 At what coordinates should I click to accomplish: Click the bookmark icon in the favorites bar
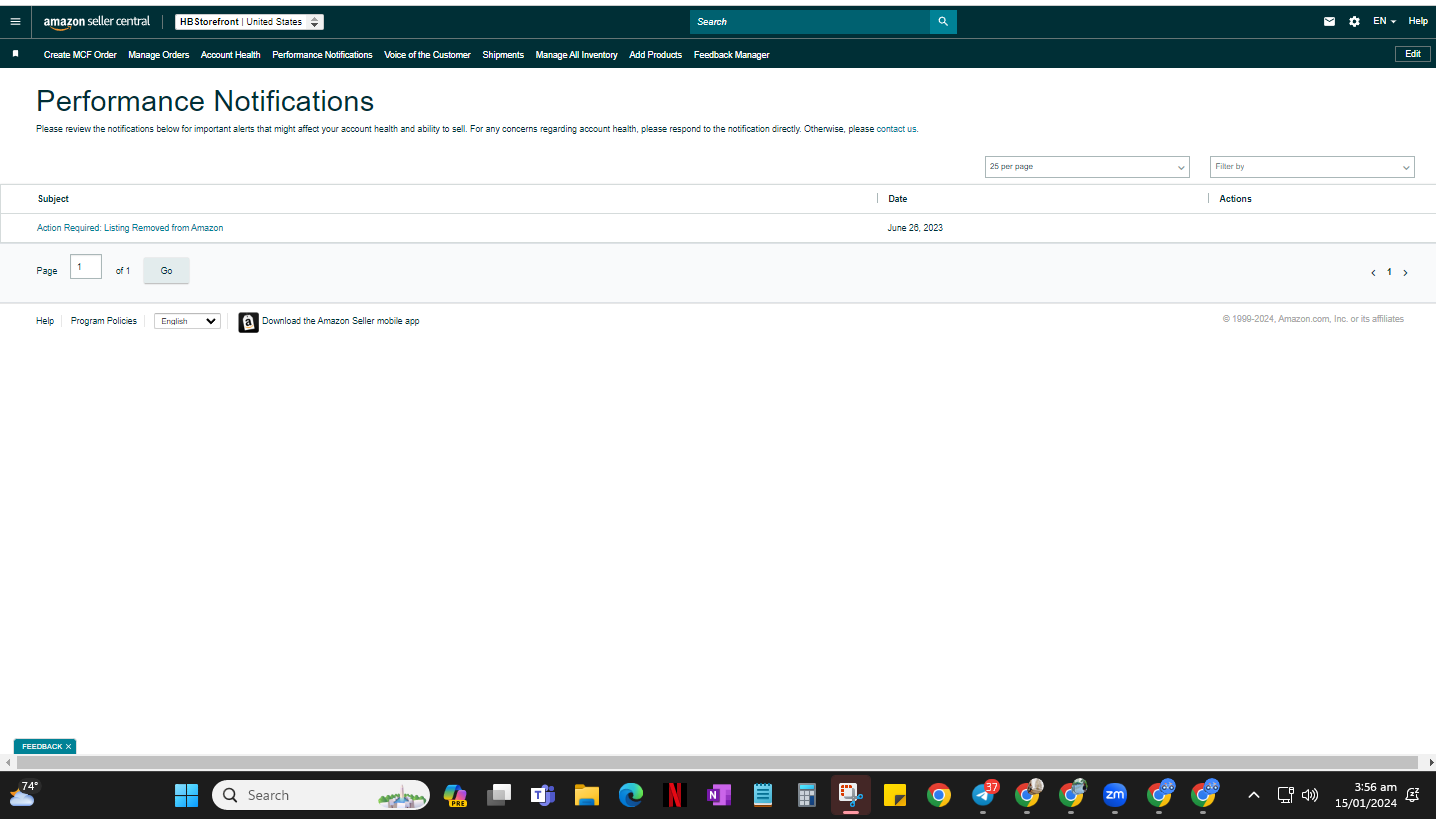[x=15, y=54]
